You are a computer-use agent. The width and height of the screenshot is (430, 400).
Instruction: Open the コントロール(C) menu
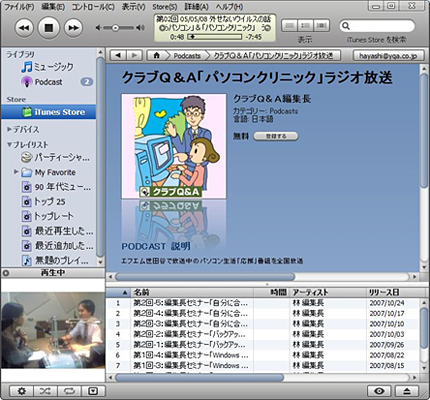[x=93, y=7]
